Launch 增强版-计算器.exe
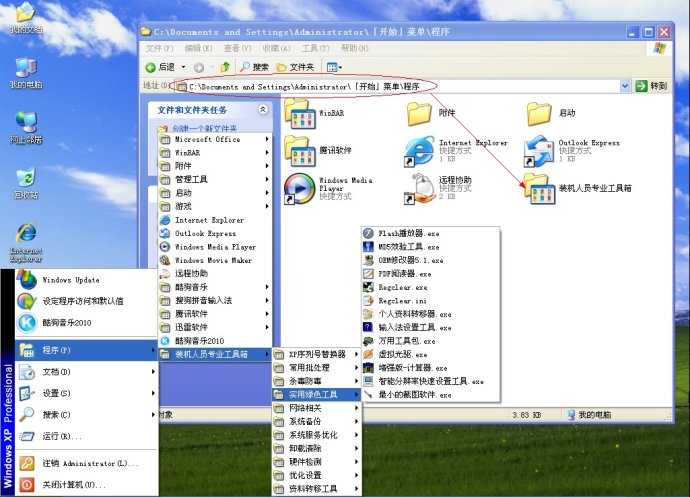Image resolution: width=690 pixels, height=497 pixels. point(430,368)
